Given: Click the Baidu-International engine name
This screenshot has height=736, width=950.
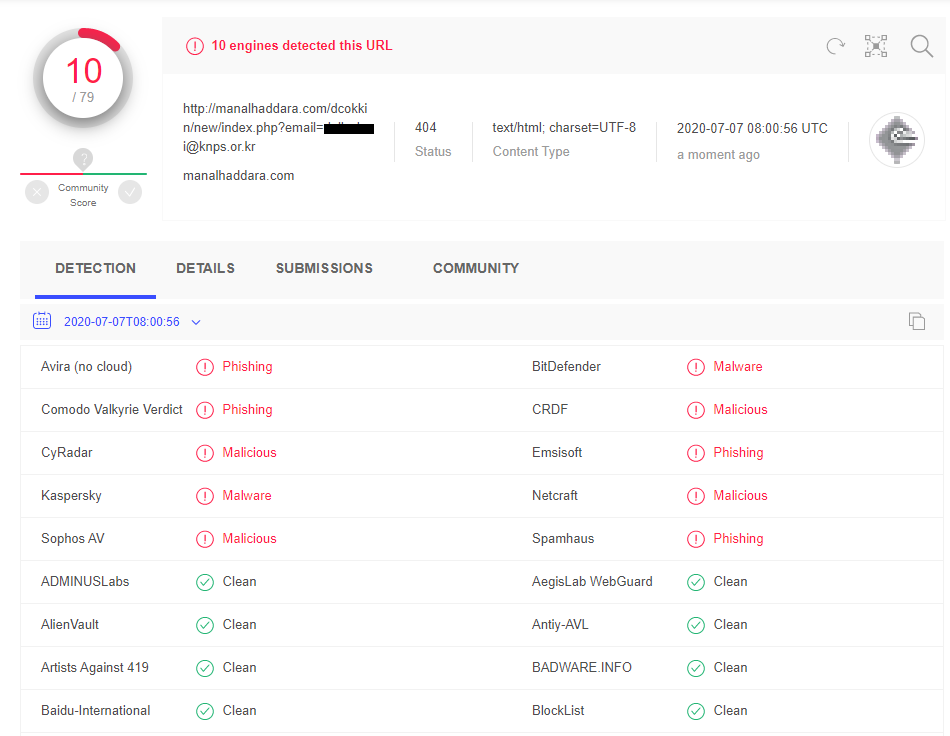Looking at the screenshot, I should pyautogui.click(x=96, y=711).
